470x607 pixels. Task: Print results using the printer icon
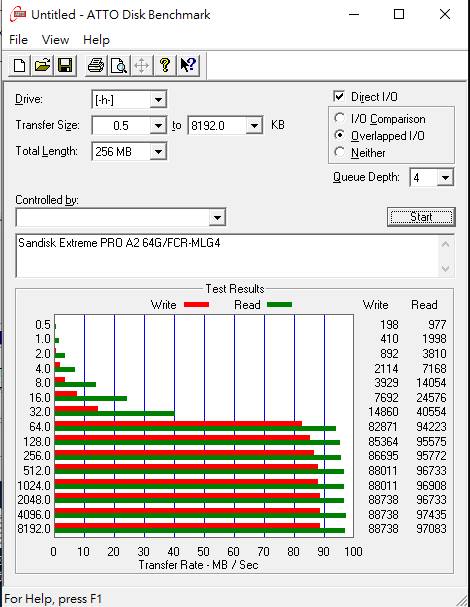pos(96,65)
